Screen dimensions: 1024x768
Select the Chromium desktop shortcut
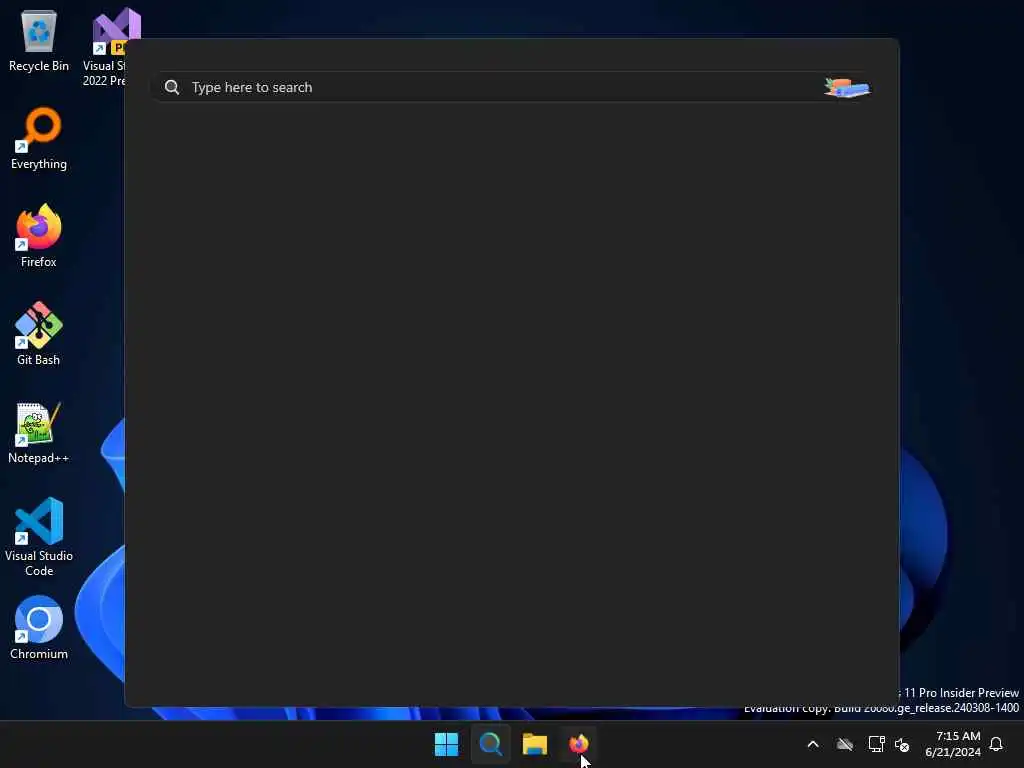pyautogui.click(x=39, y=628)
